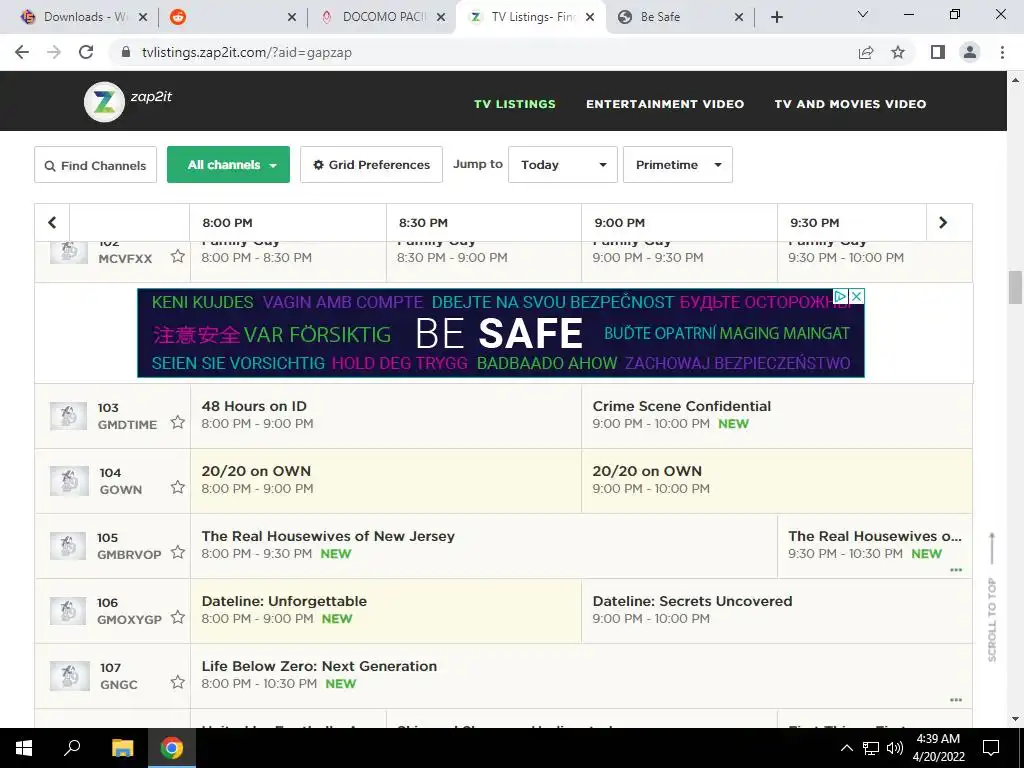The width and height of the screenshot is (1024, 768).
Task: Open Chrome's three-dot menu
Action: pos(1002,52)
